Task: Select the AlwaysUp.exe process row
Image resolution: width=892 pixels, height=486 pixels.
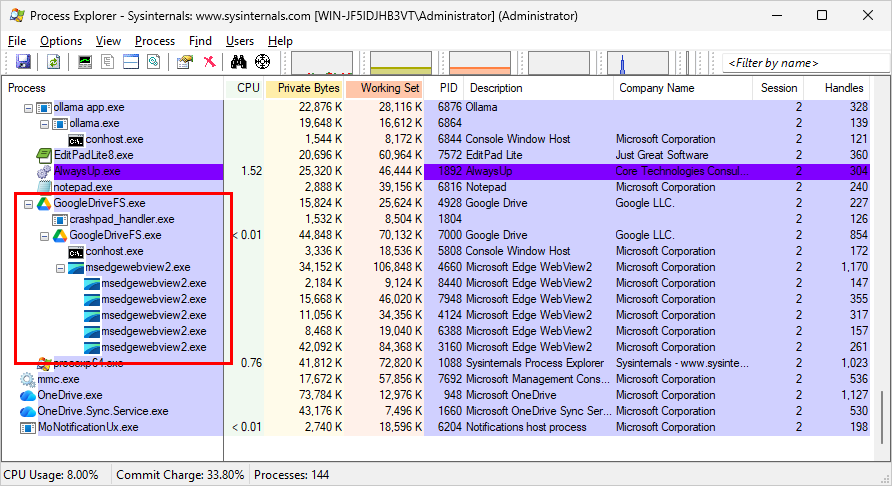Action: 83,171
